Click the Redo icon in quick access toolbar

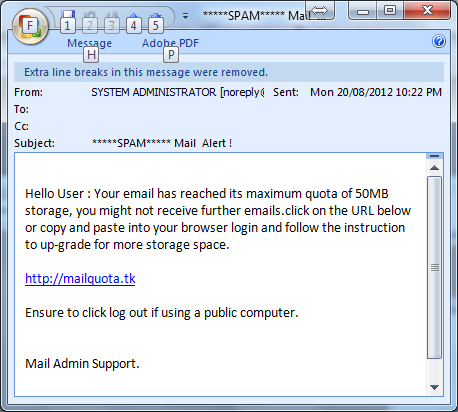tap(112, 15)
